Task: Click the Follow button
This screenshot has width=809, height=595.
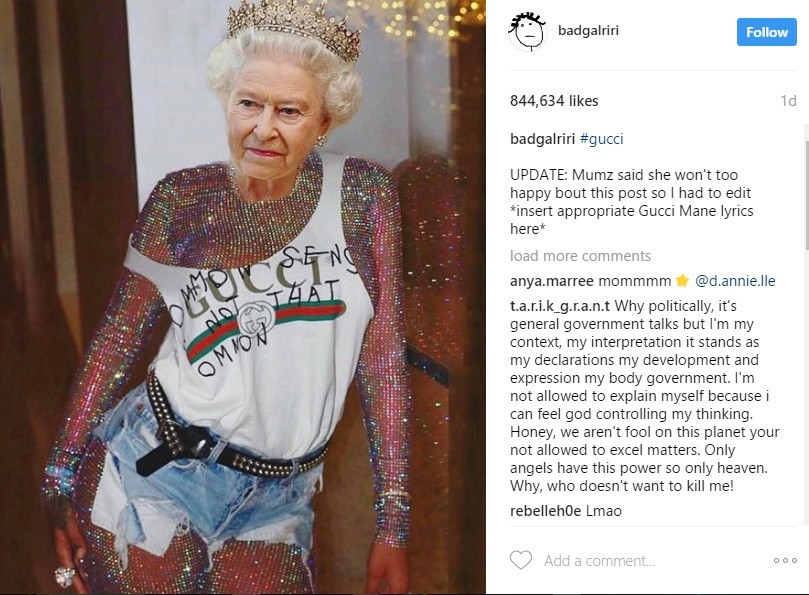Action: [766, 32]
